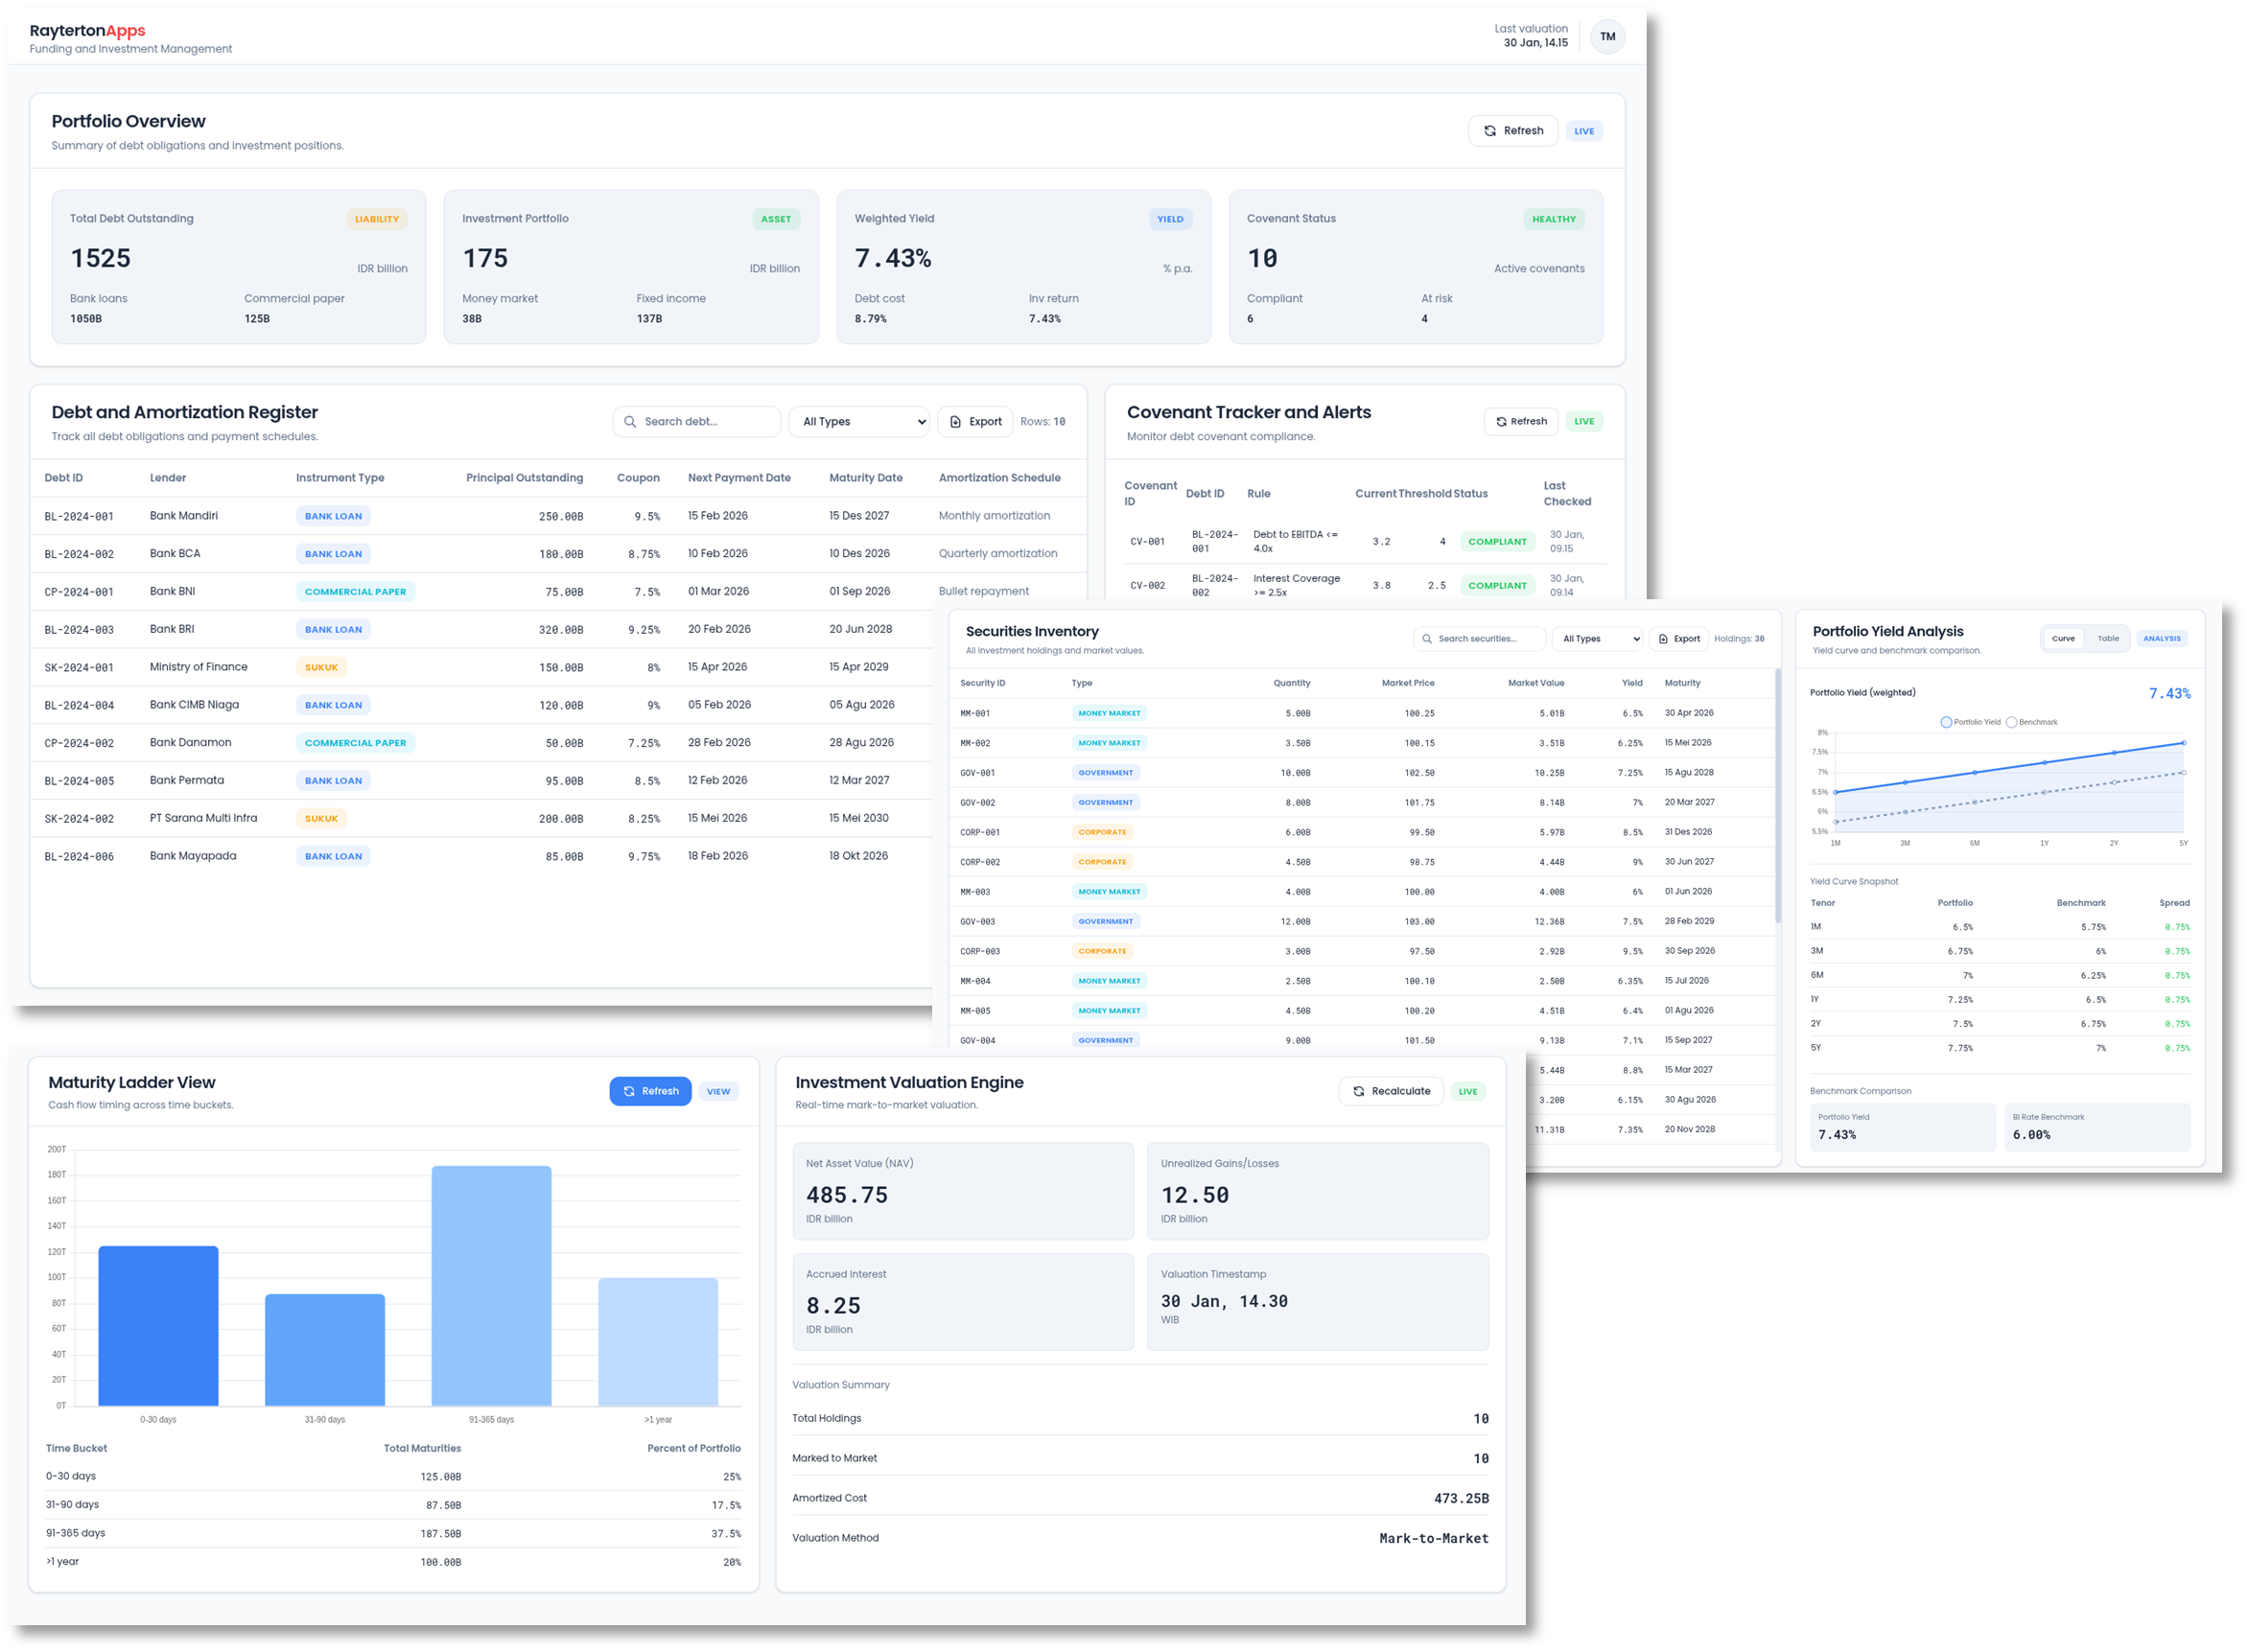Viewport: 2249px width, 1652px height.
Task: Switch to the Table tab
Action: 2108,638
